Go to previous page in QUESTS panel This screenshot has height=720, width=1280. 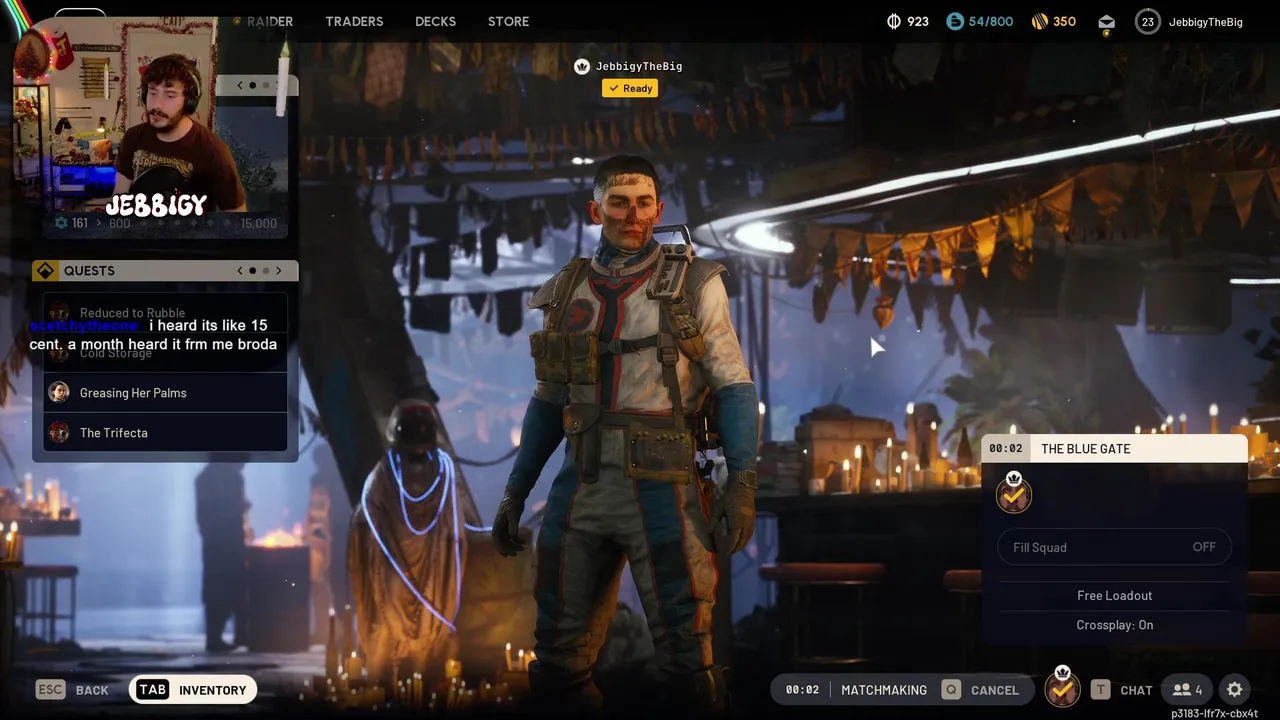coord(240,271)
